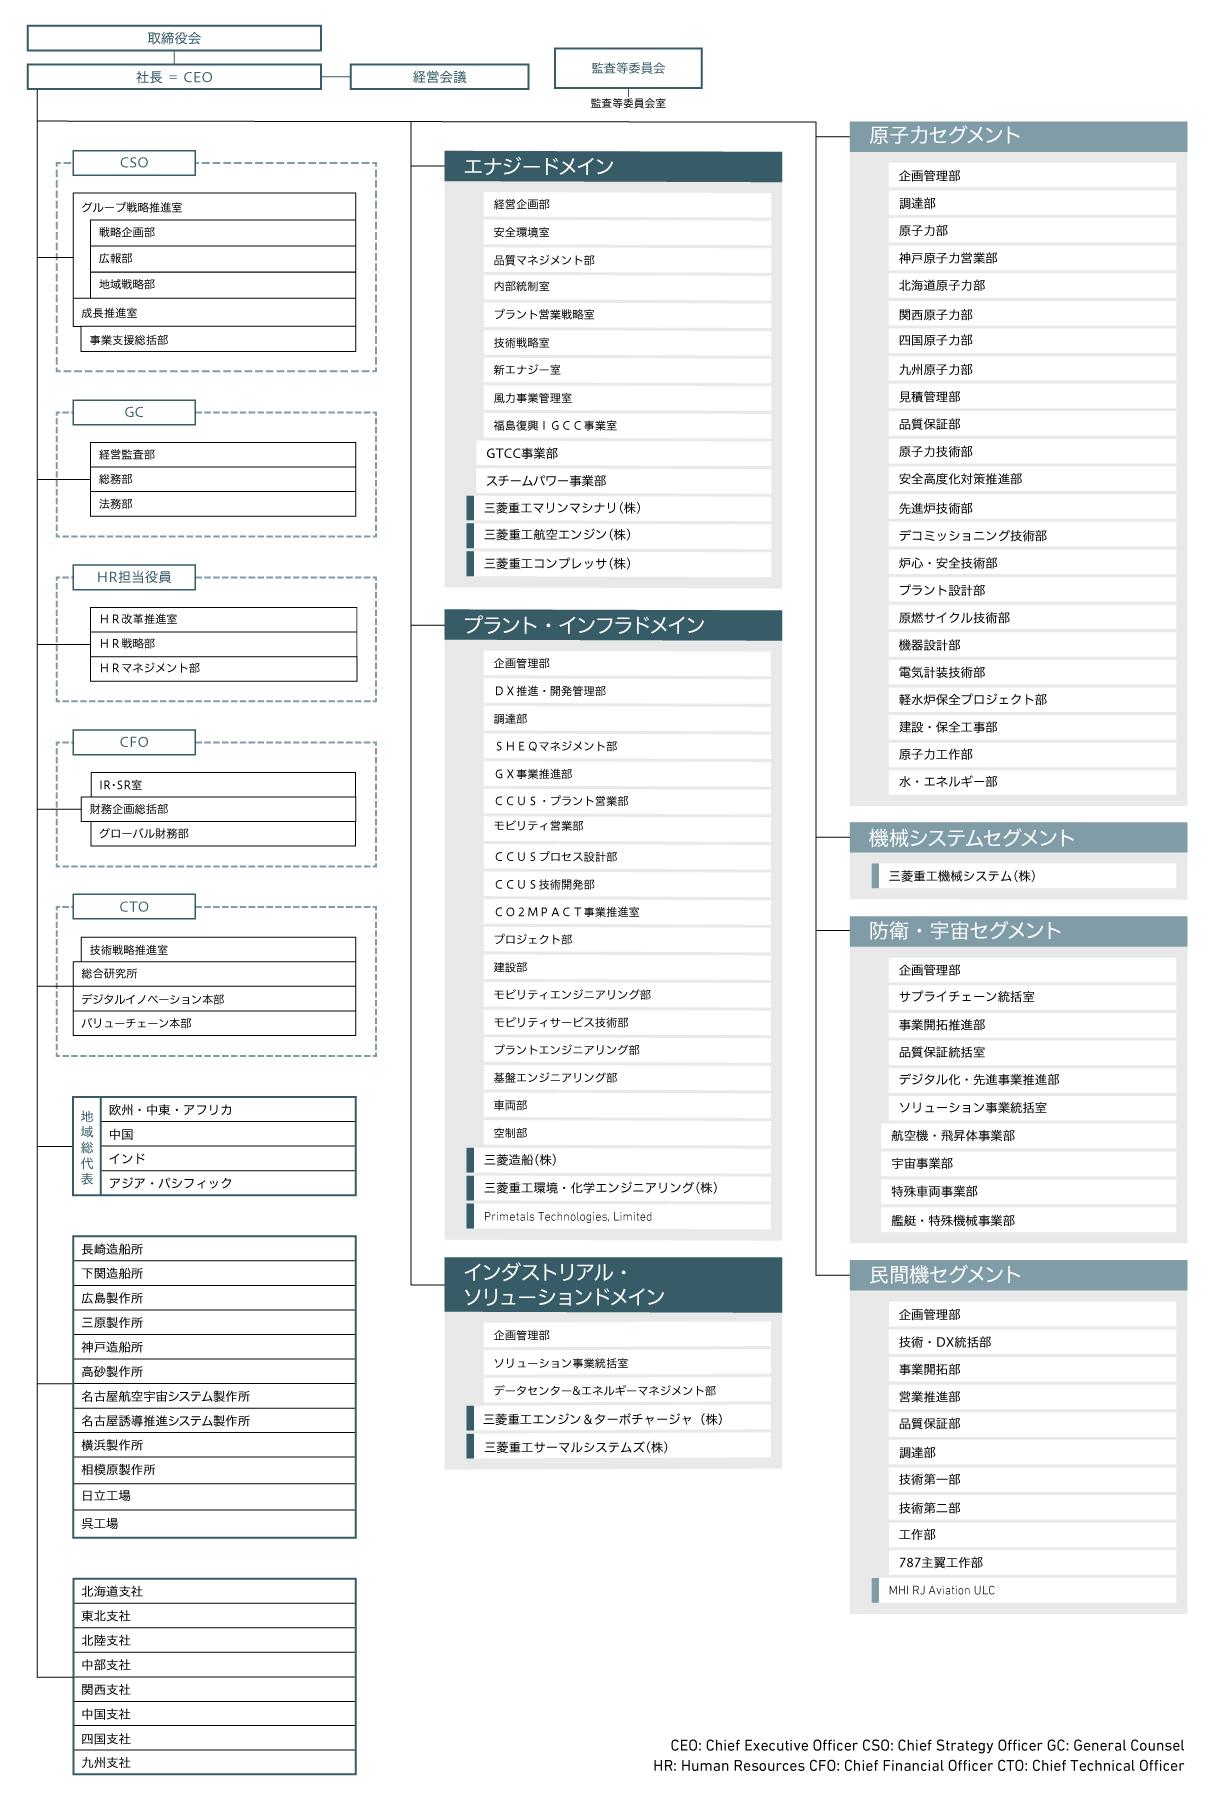Select the 広報部 entry
This screenshot has height=1800, width=1215.
(x=223, y=258)
